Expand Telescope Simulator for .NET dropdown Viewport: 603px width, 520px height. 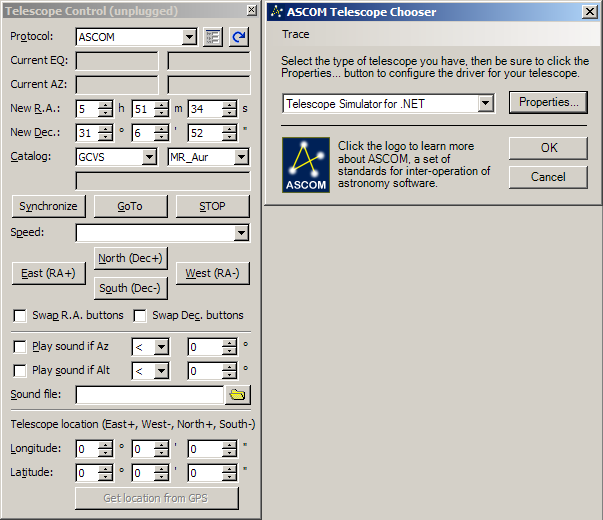click(x=486, y=103)
